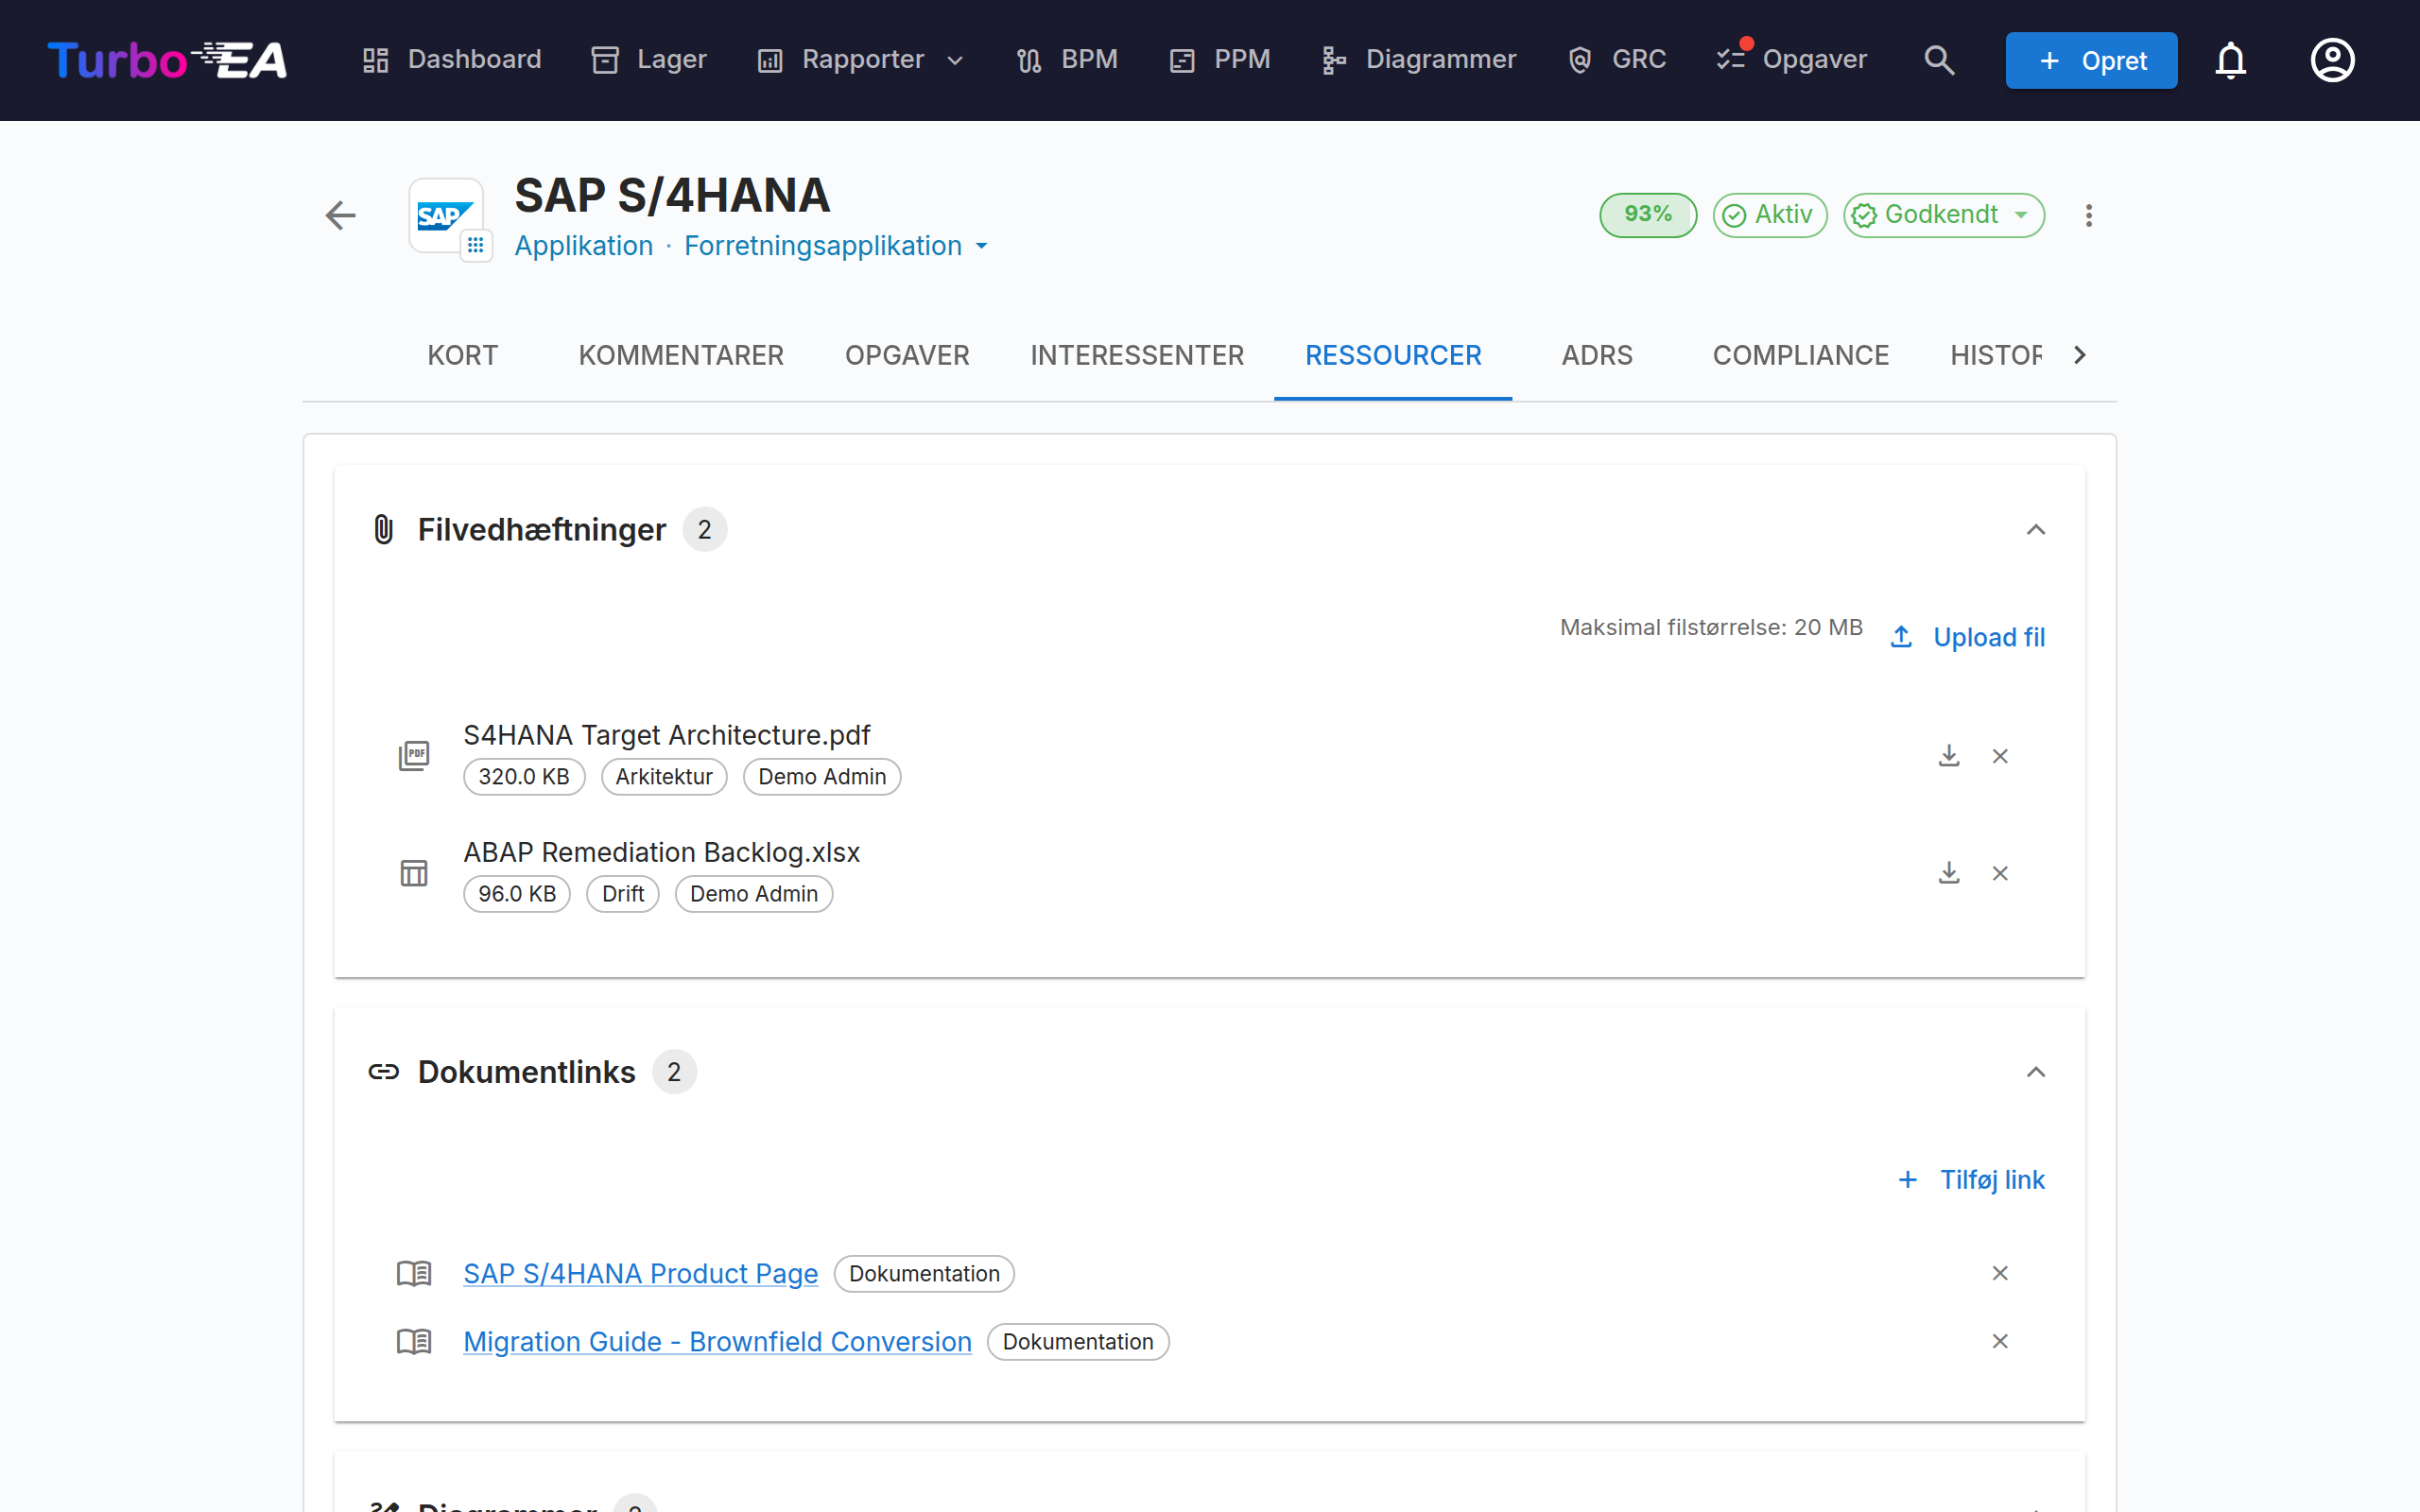Open the notifications bell
The width and height of the screenshot is (2420, 1512).
point(2230,60)
